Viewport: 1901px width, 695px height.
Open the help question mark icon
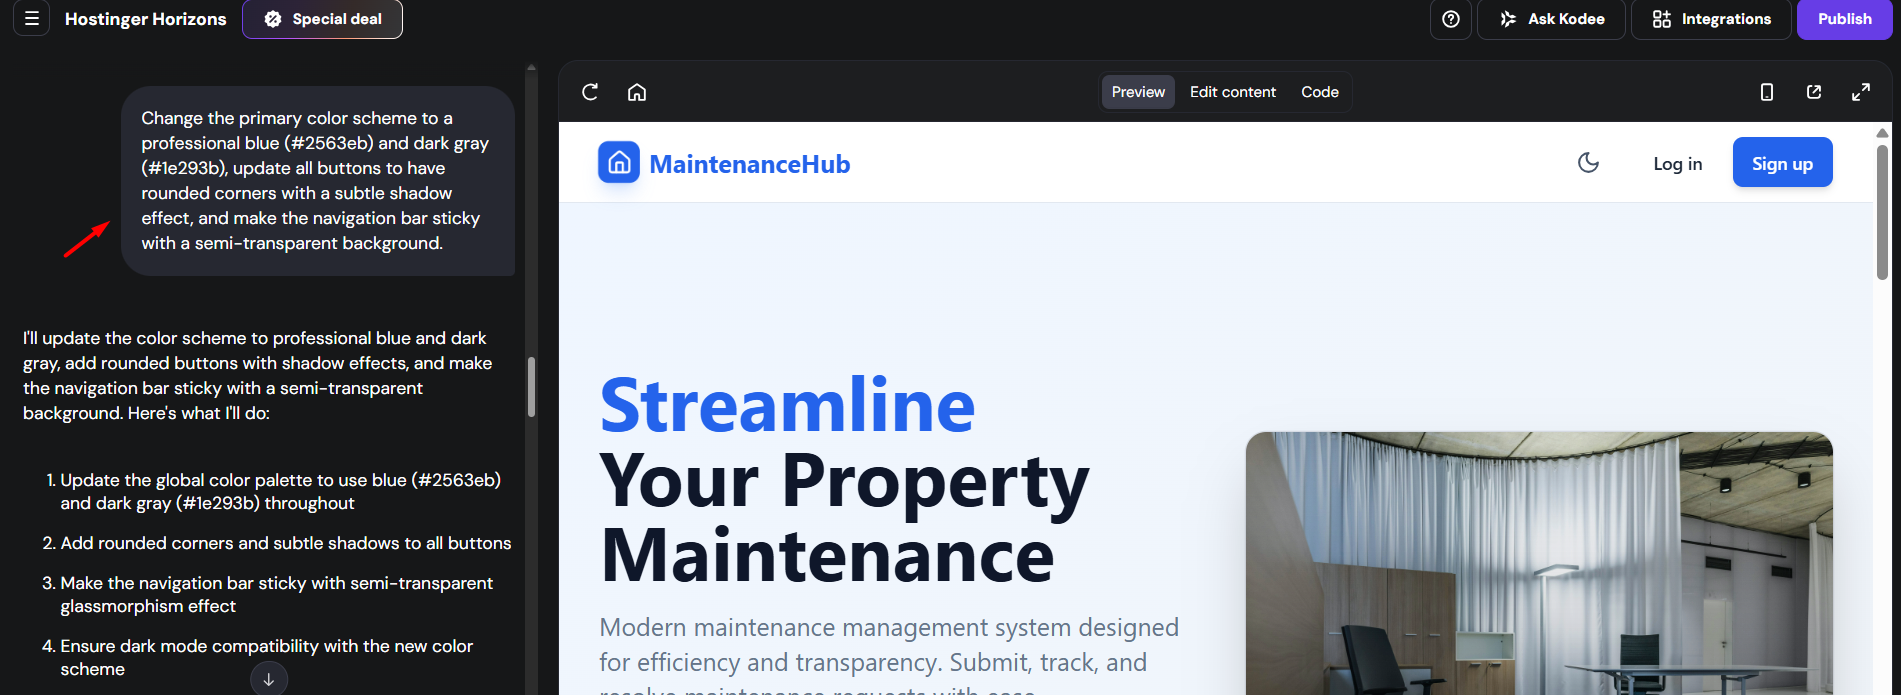(1451, 19)
